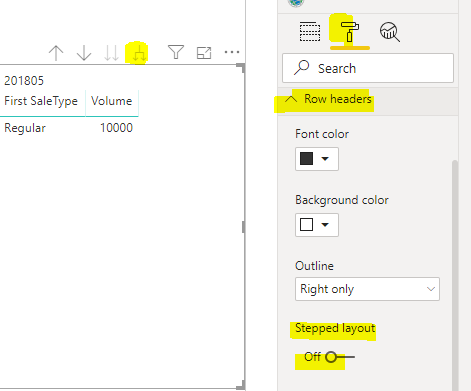Switch to the Format paint roller tab
The width and height of the screenshot is (471, 391).
350,32
